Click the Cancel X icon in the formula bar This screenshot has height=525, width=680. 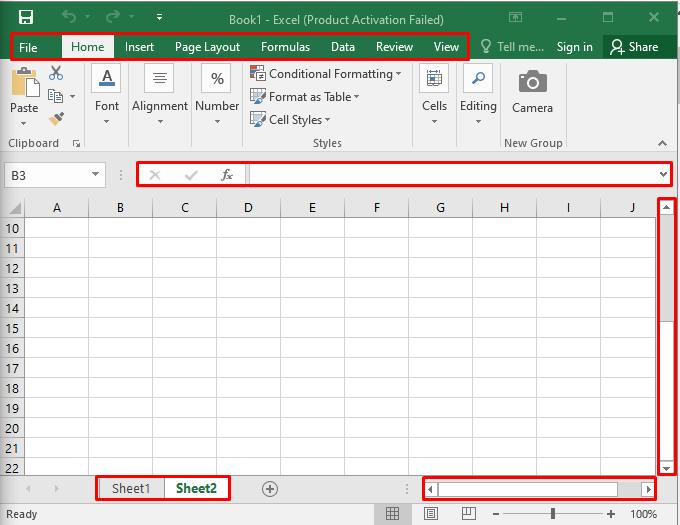point(154,175)
